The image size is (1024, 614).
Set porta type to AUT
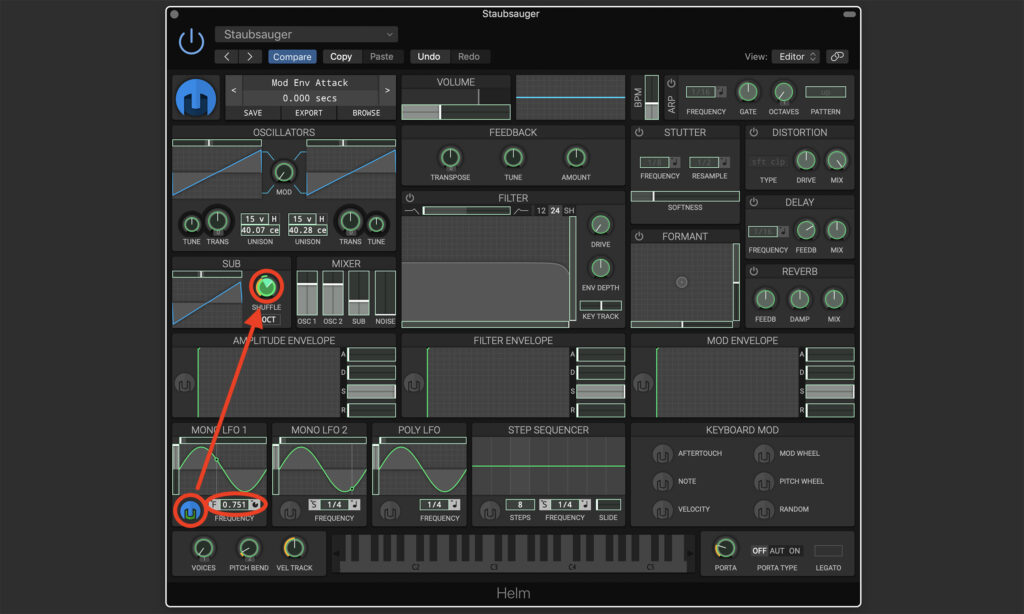pyautogui.click(x=777, y=551)
